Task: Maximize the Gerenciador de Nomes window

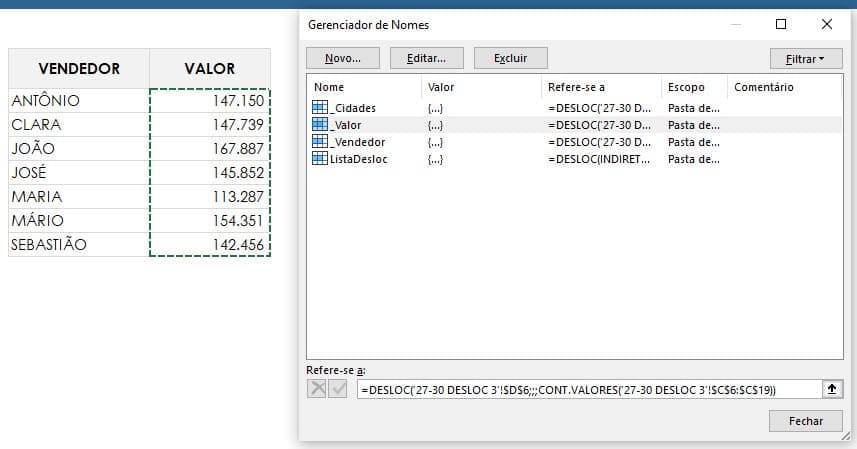Action: [781, 25]
